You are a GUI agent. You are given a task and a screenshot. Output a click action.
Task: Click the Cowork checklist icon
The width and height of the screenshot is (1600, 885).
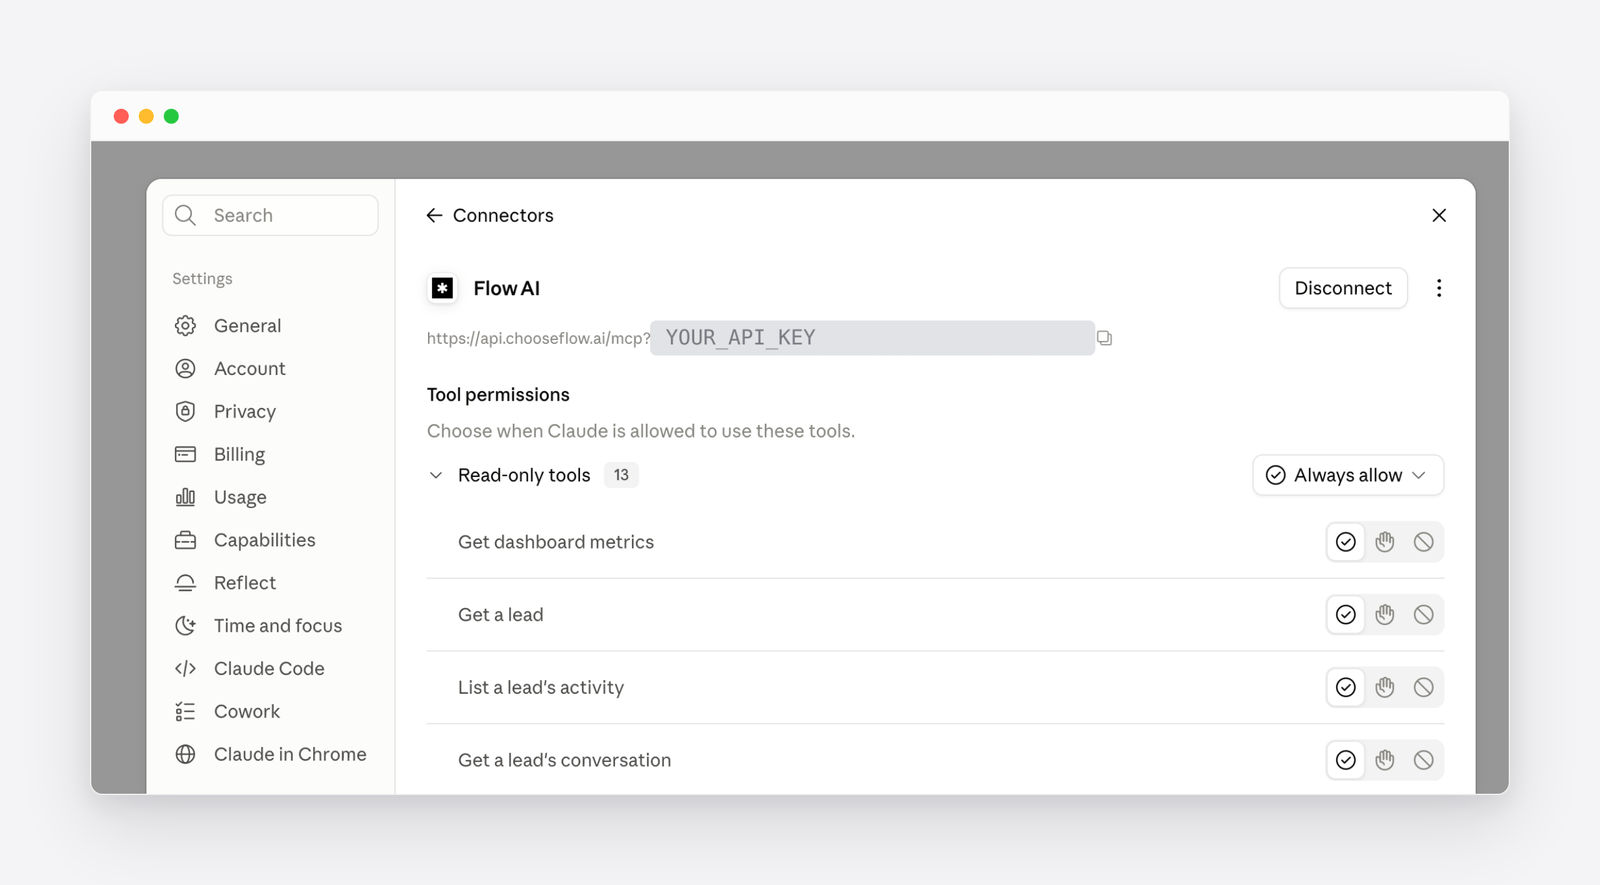click(x=185, y=711)
